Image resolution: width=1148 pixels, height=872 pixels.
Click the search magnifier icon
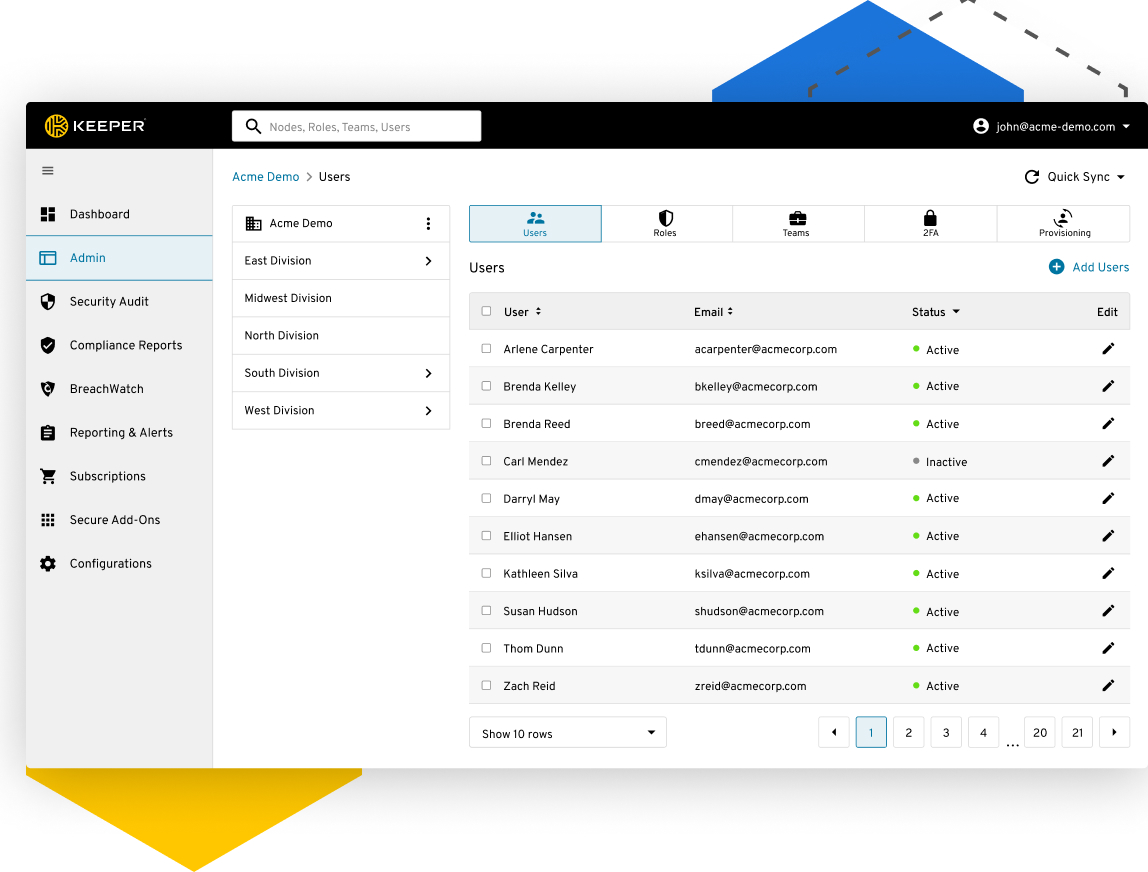click(253, 126)
